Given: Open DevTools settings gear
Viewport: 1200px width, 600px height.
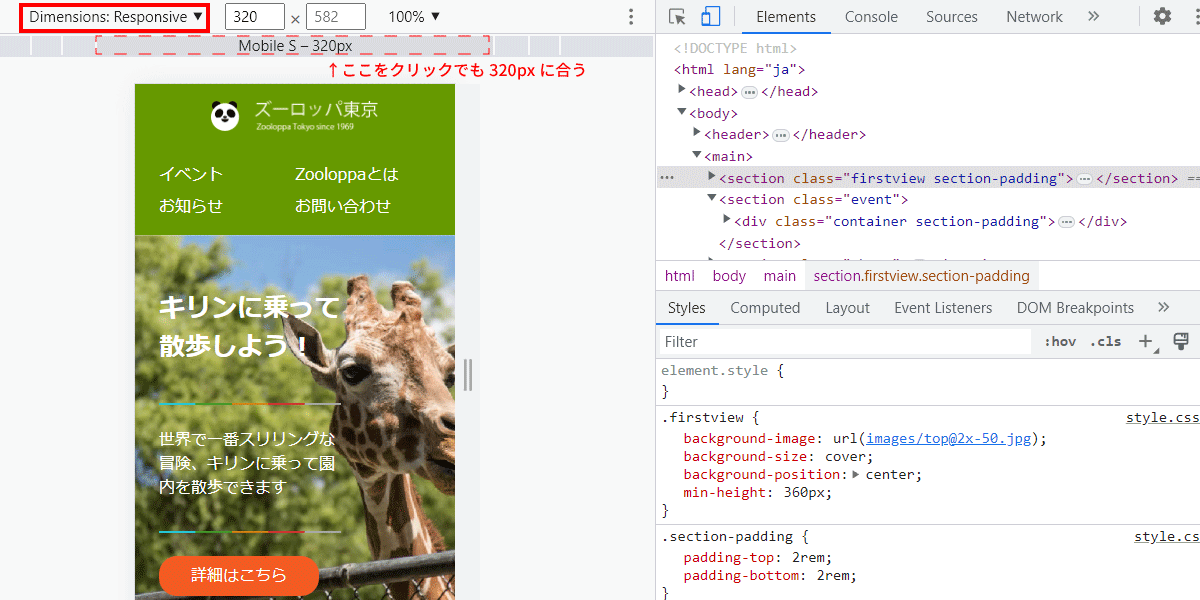Looking at the screenshot, I should (1162, 16).
